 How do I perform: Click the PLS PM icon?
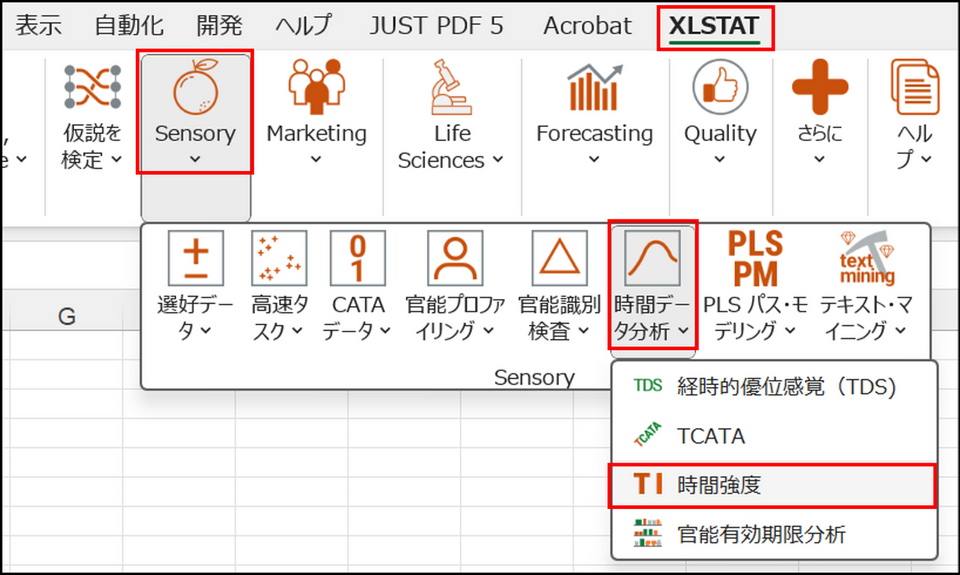tap(756, 258)
